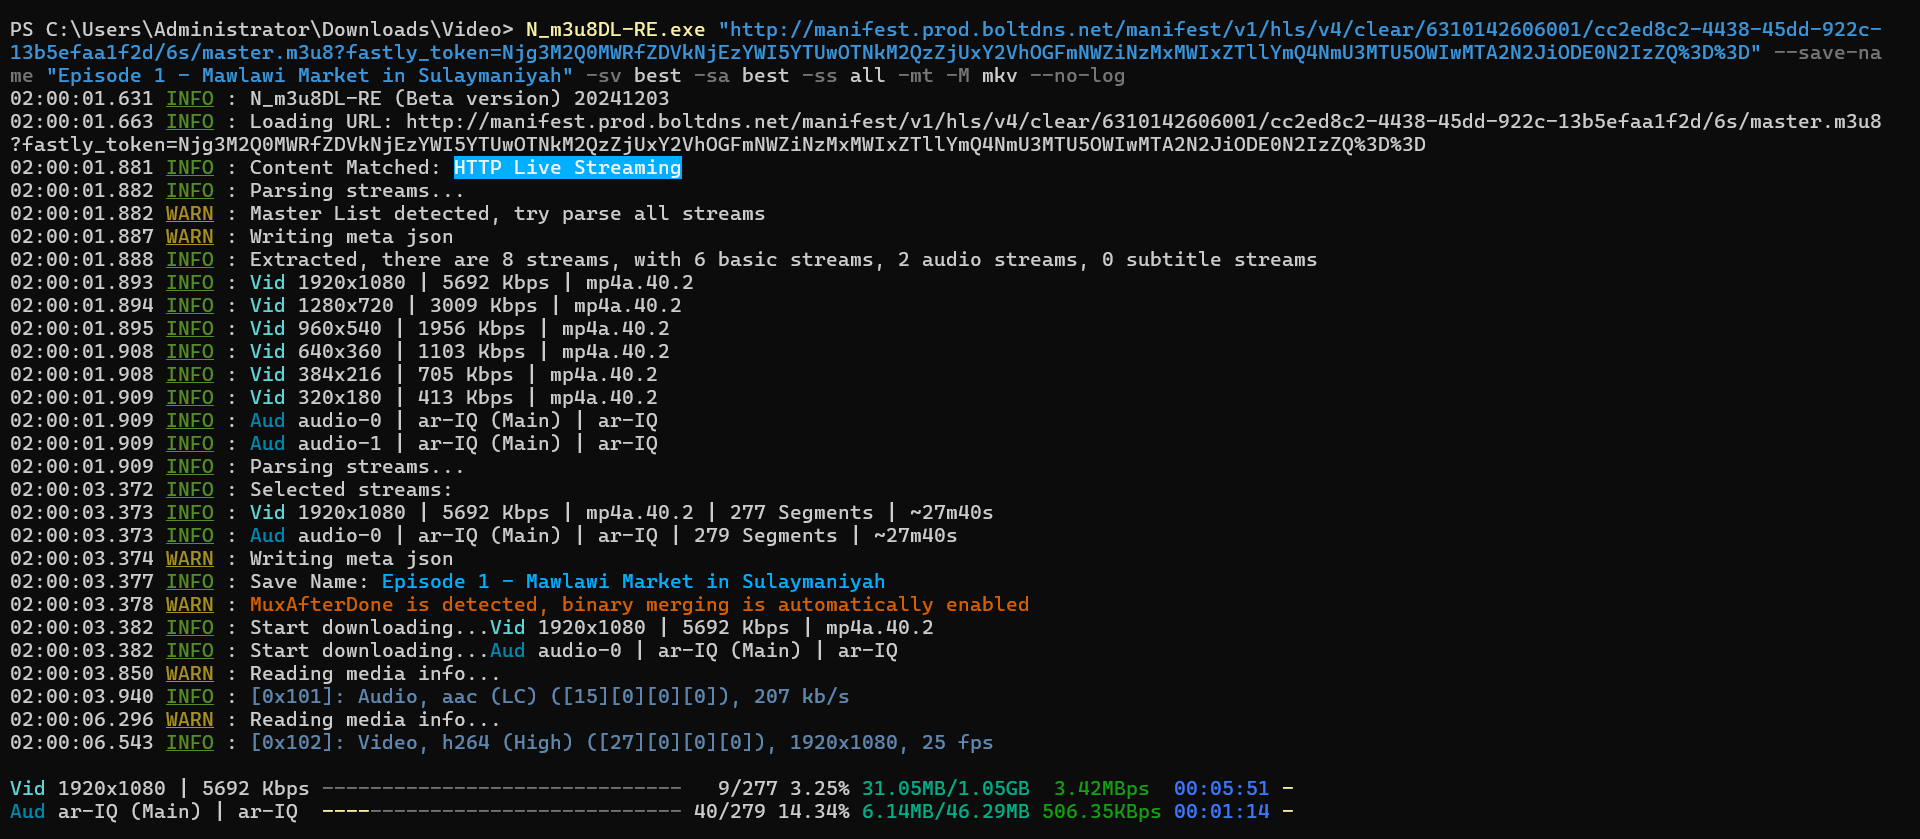Click the audio remaining time "00:01:14"
Image resolution: width=1920 pixels, height=839 pixels.
click(x=1221, y=812)
